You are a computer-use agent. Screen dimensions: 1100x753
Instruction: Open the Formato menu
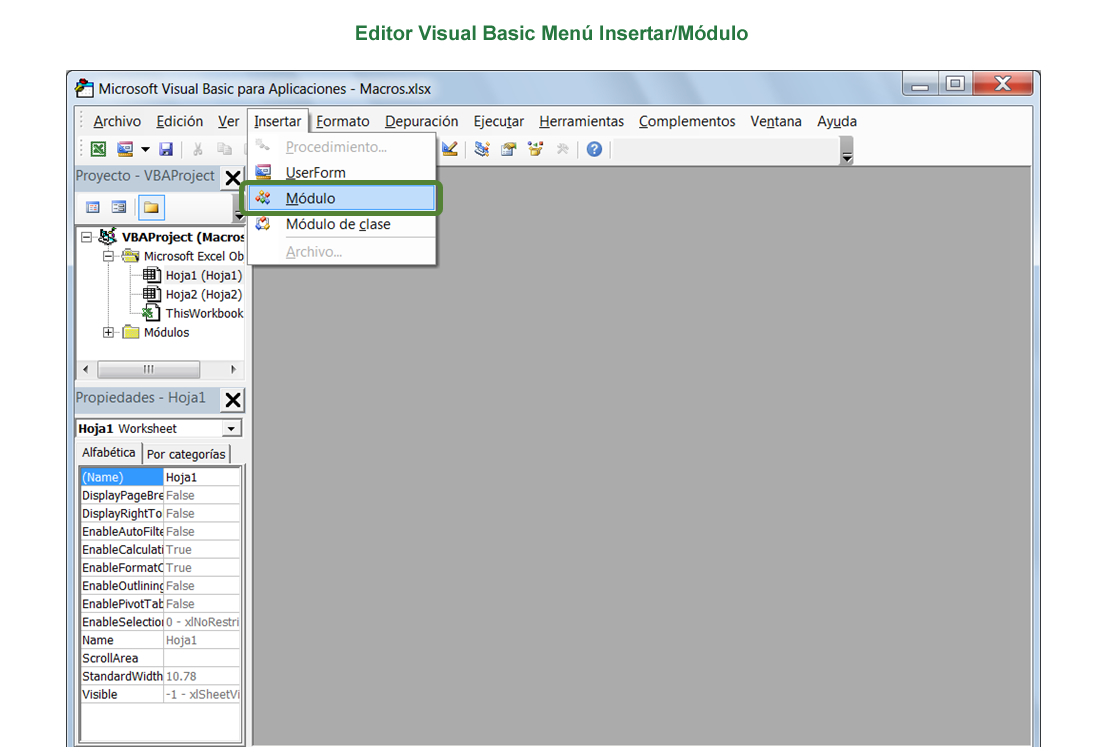coord(342,121)
